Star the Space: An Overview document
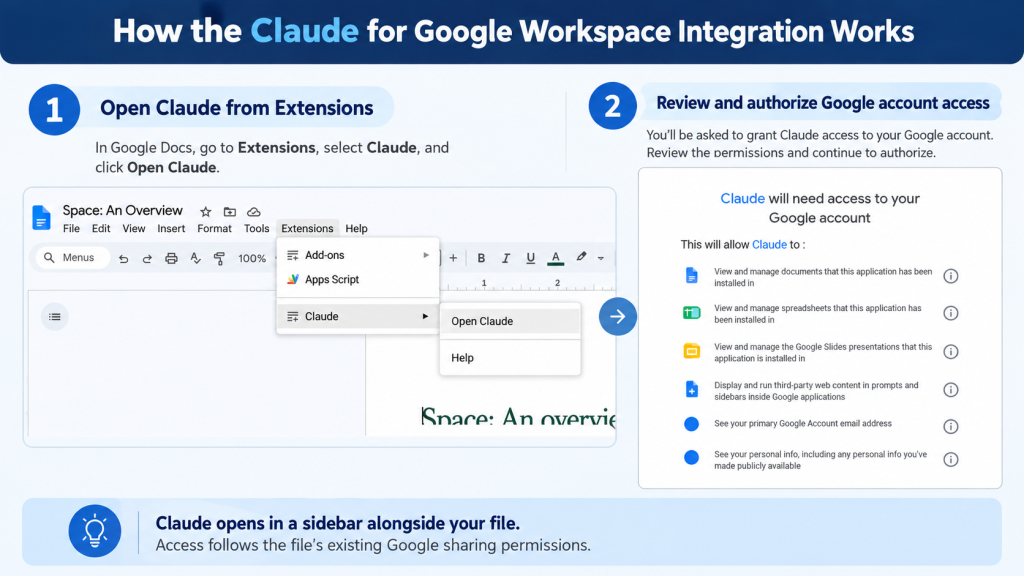Screen dimensions: 1024x576 [206, 212]
